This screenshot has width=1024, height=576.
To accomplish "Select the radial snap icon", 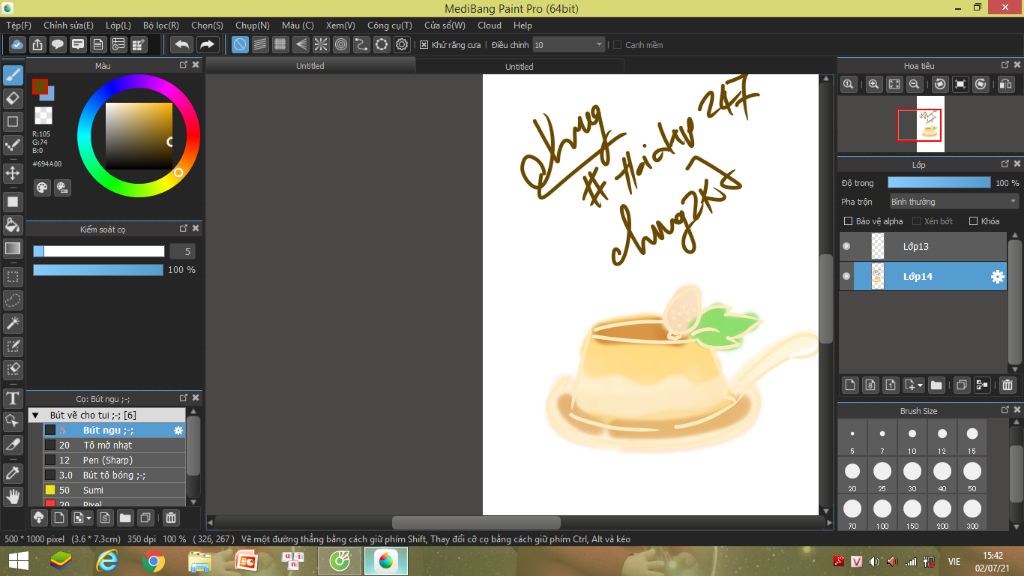I will pyautogui.click(x=321, y=44).
